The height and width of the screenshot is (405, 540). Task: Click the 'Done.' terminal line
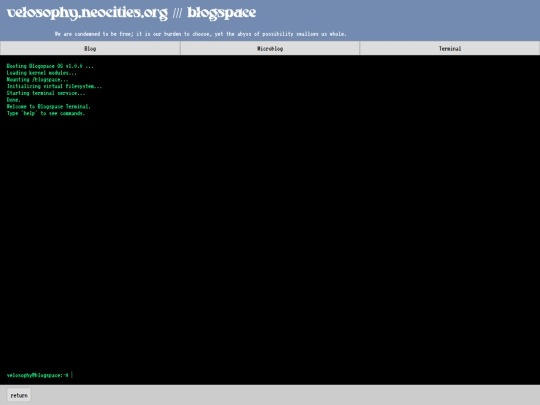[x=13, y=100]
